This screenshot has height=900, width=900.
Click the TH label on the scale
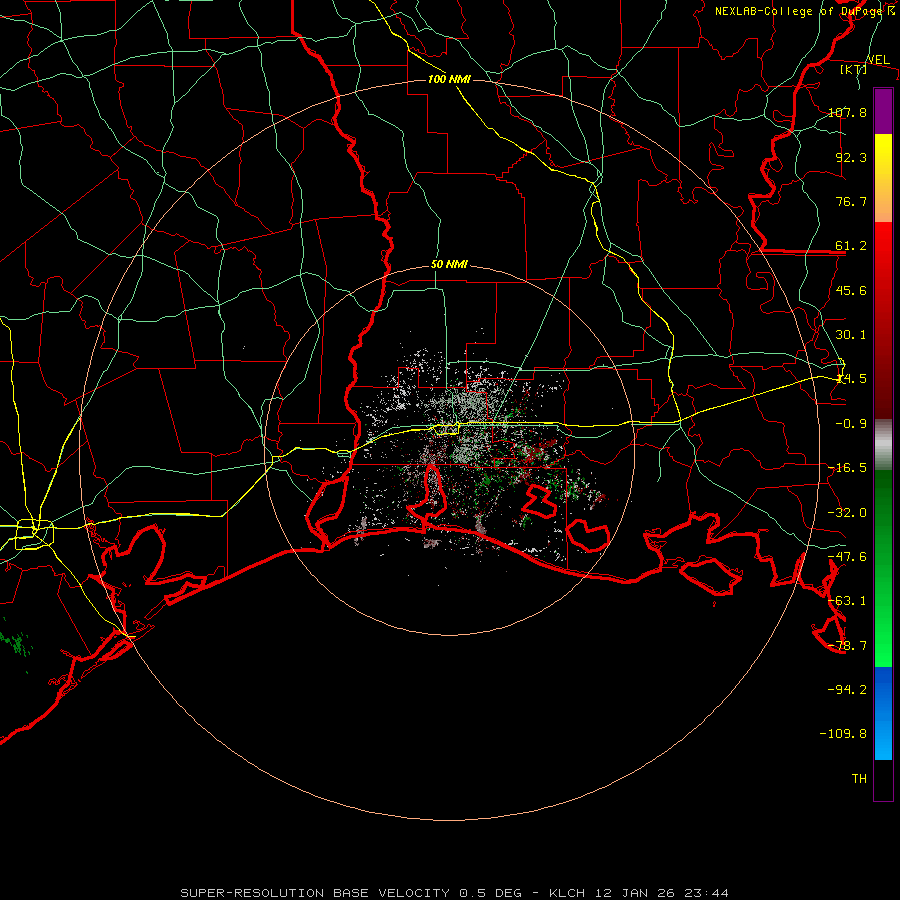[x=859, y=779]
